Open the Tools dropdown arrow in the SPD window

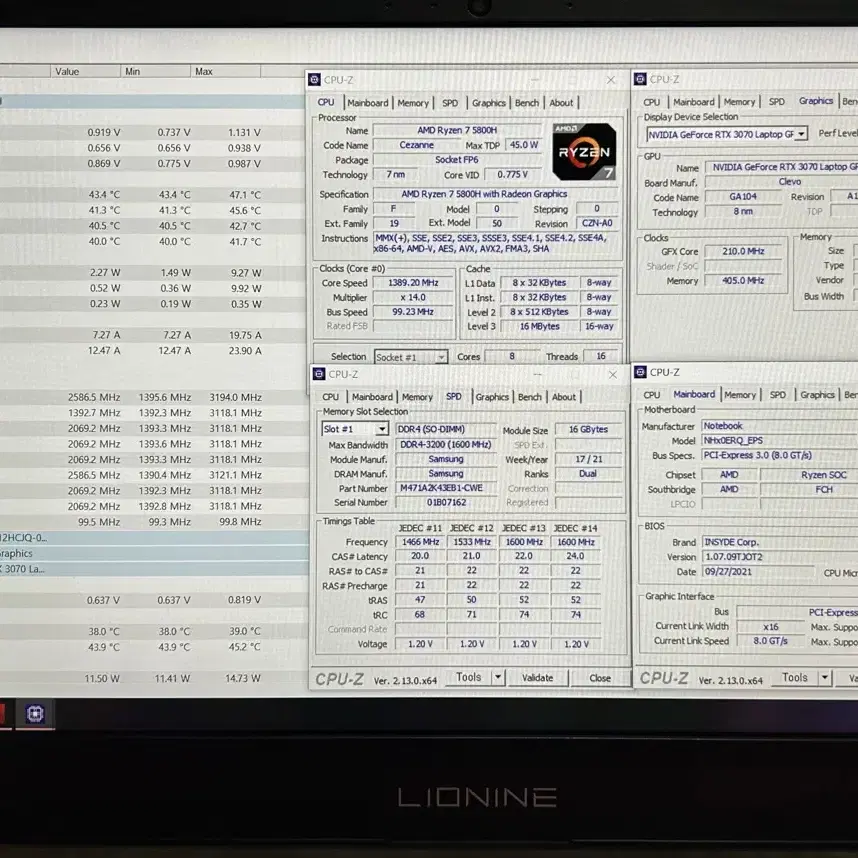(x=498, y=677)
